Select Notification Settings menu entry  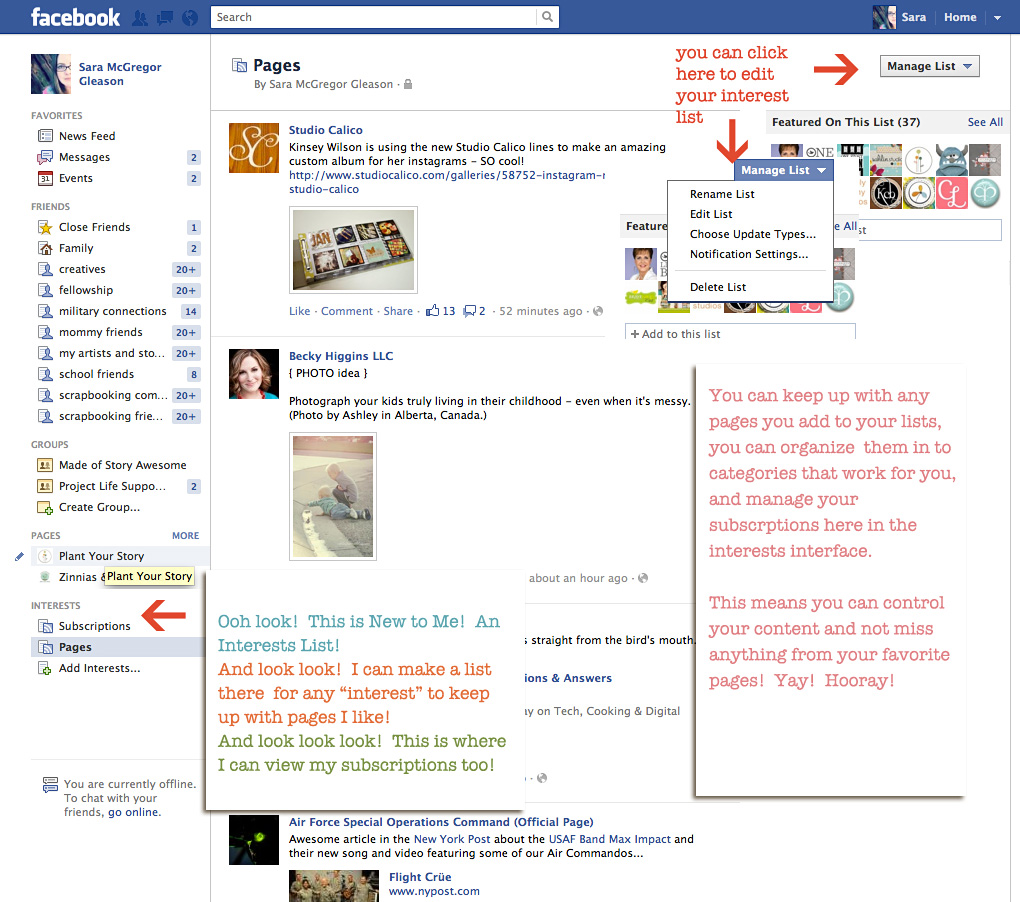tap(749, 254)
